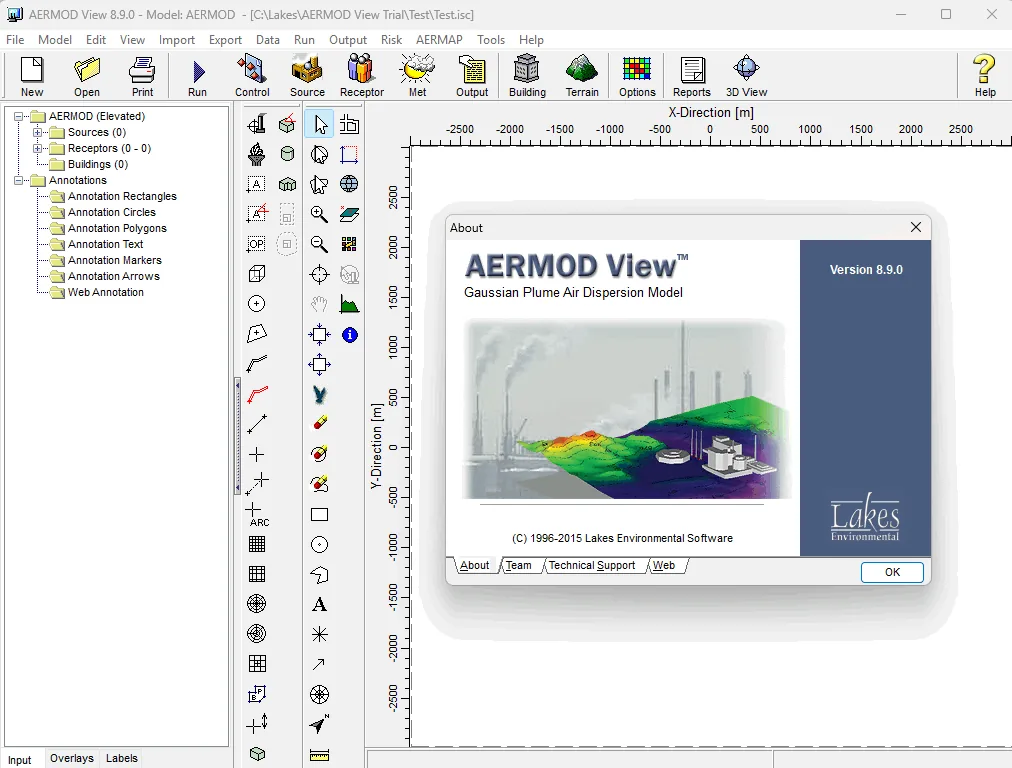Click the north arrow annotation tool
The width and height of the screenshot is (1012, 768).
[319, 724]
